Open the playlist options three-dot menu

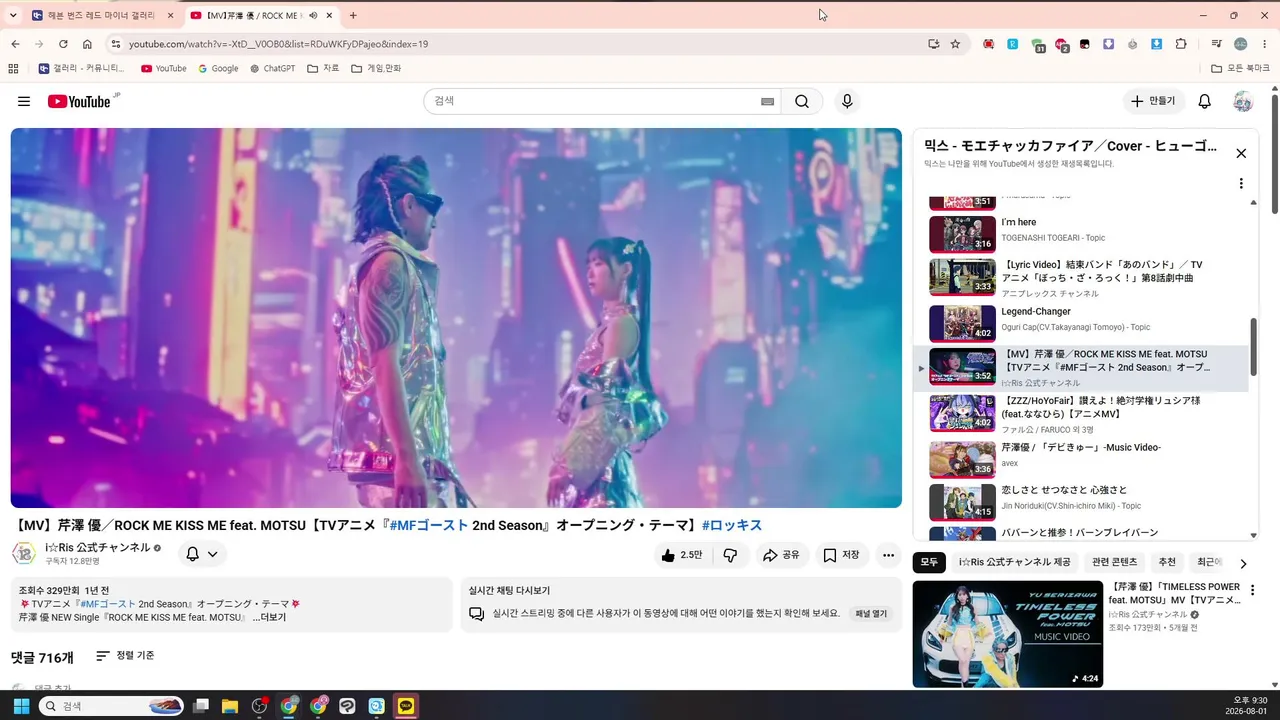coord(1241,184)
